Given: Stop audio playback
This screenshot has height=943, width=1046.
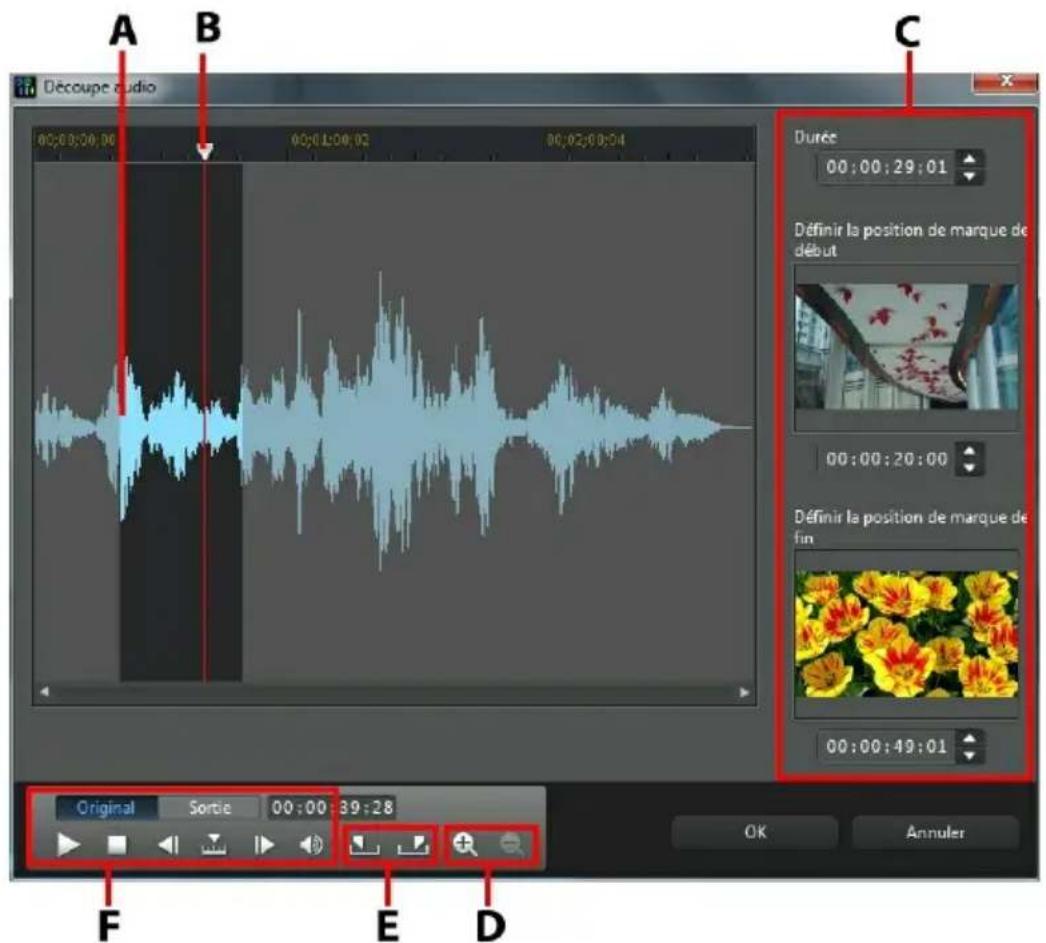Looking at the screenshot, I should pos(117,844).
